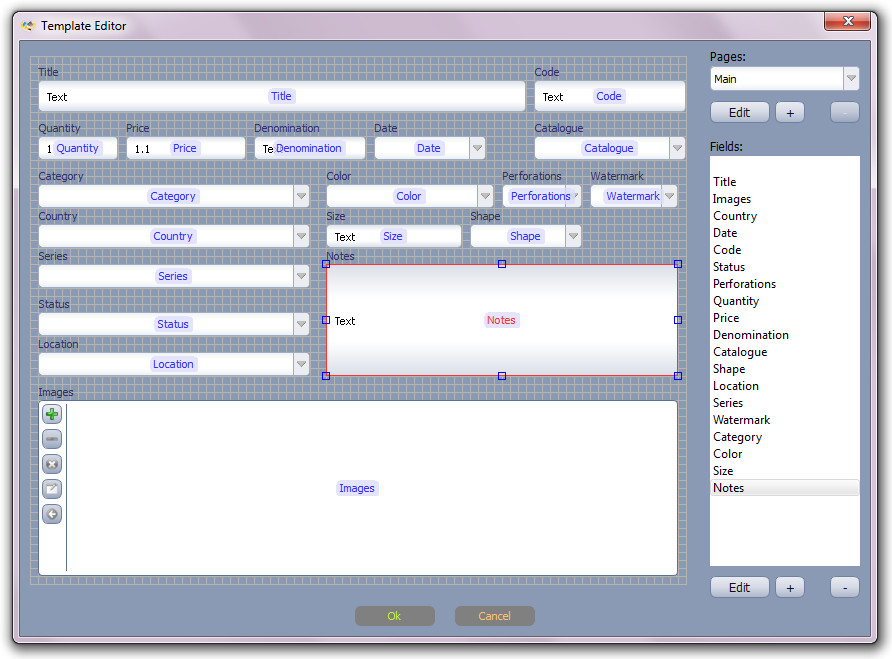The width and height of the screenshot is (892, 659).
Task: Click the plus button under Pages
Action: pos(790,112)
